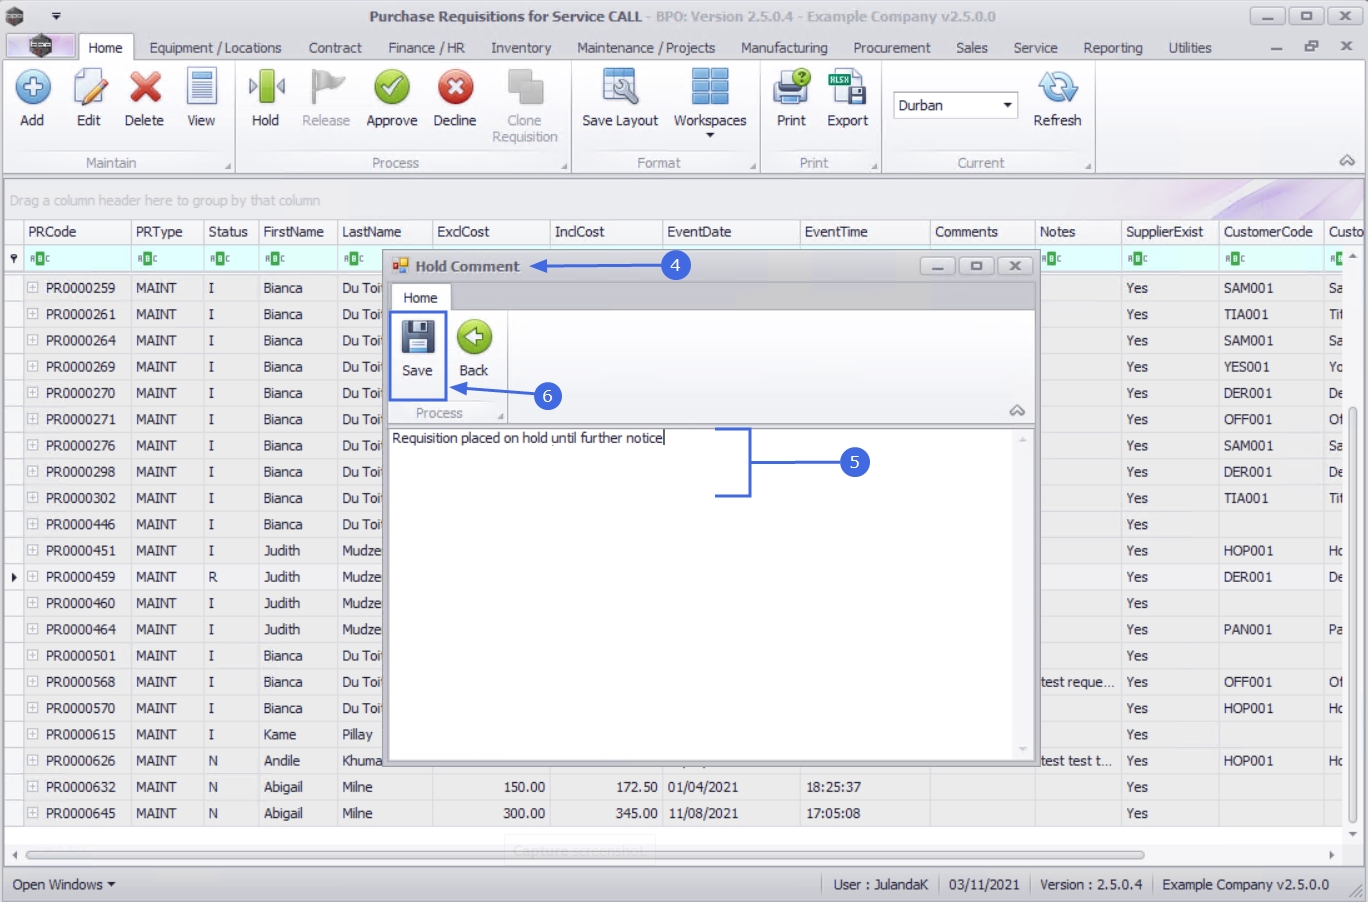
Task: Click the red Decline icon
Action: coord(455,88)
